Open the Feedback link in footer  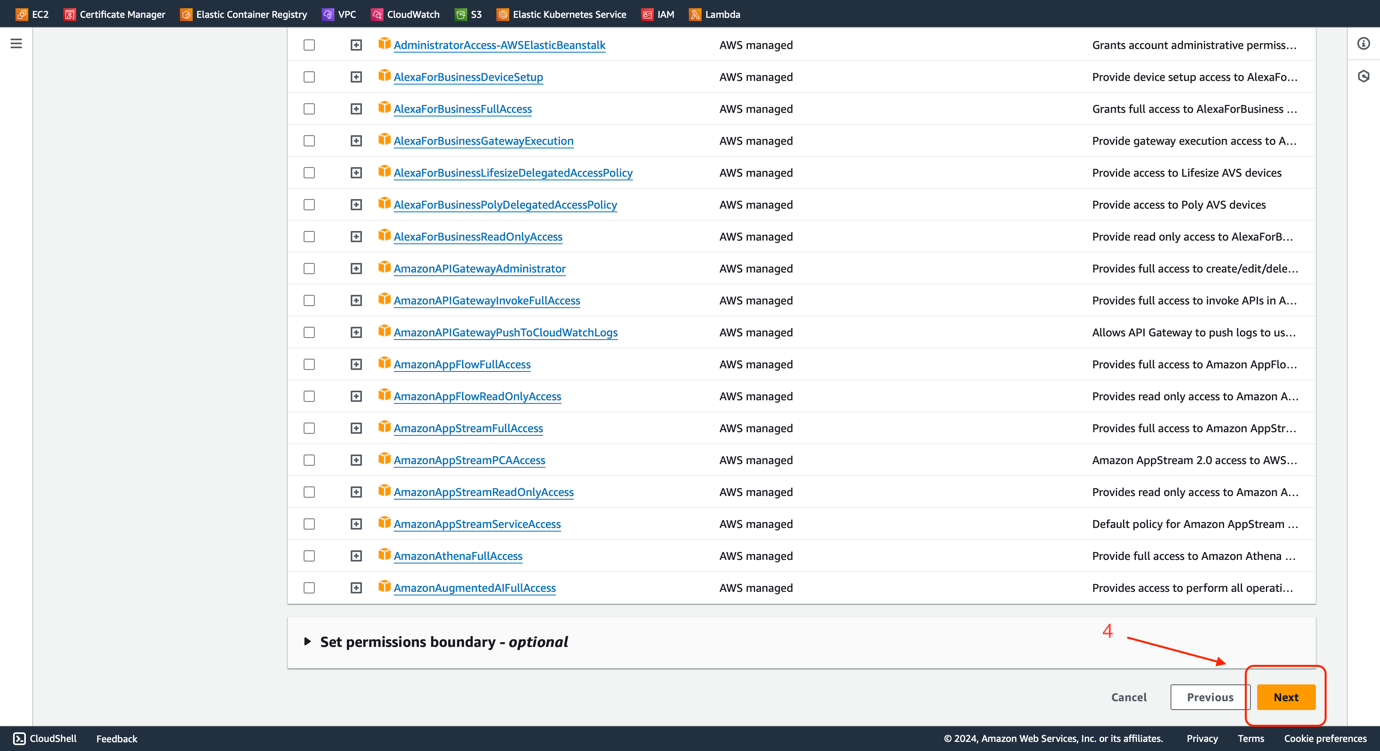(x=117, y=739)
